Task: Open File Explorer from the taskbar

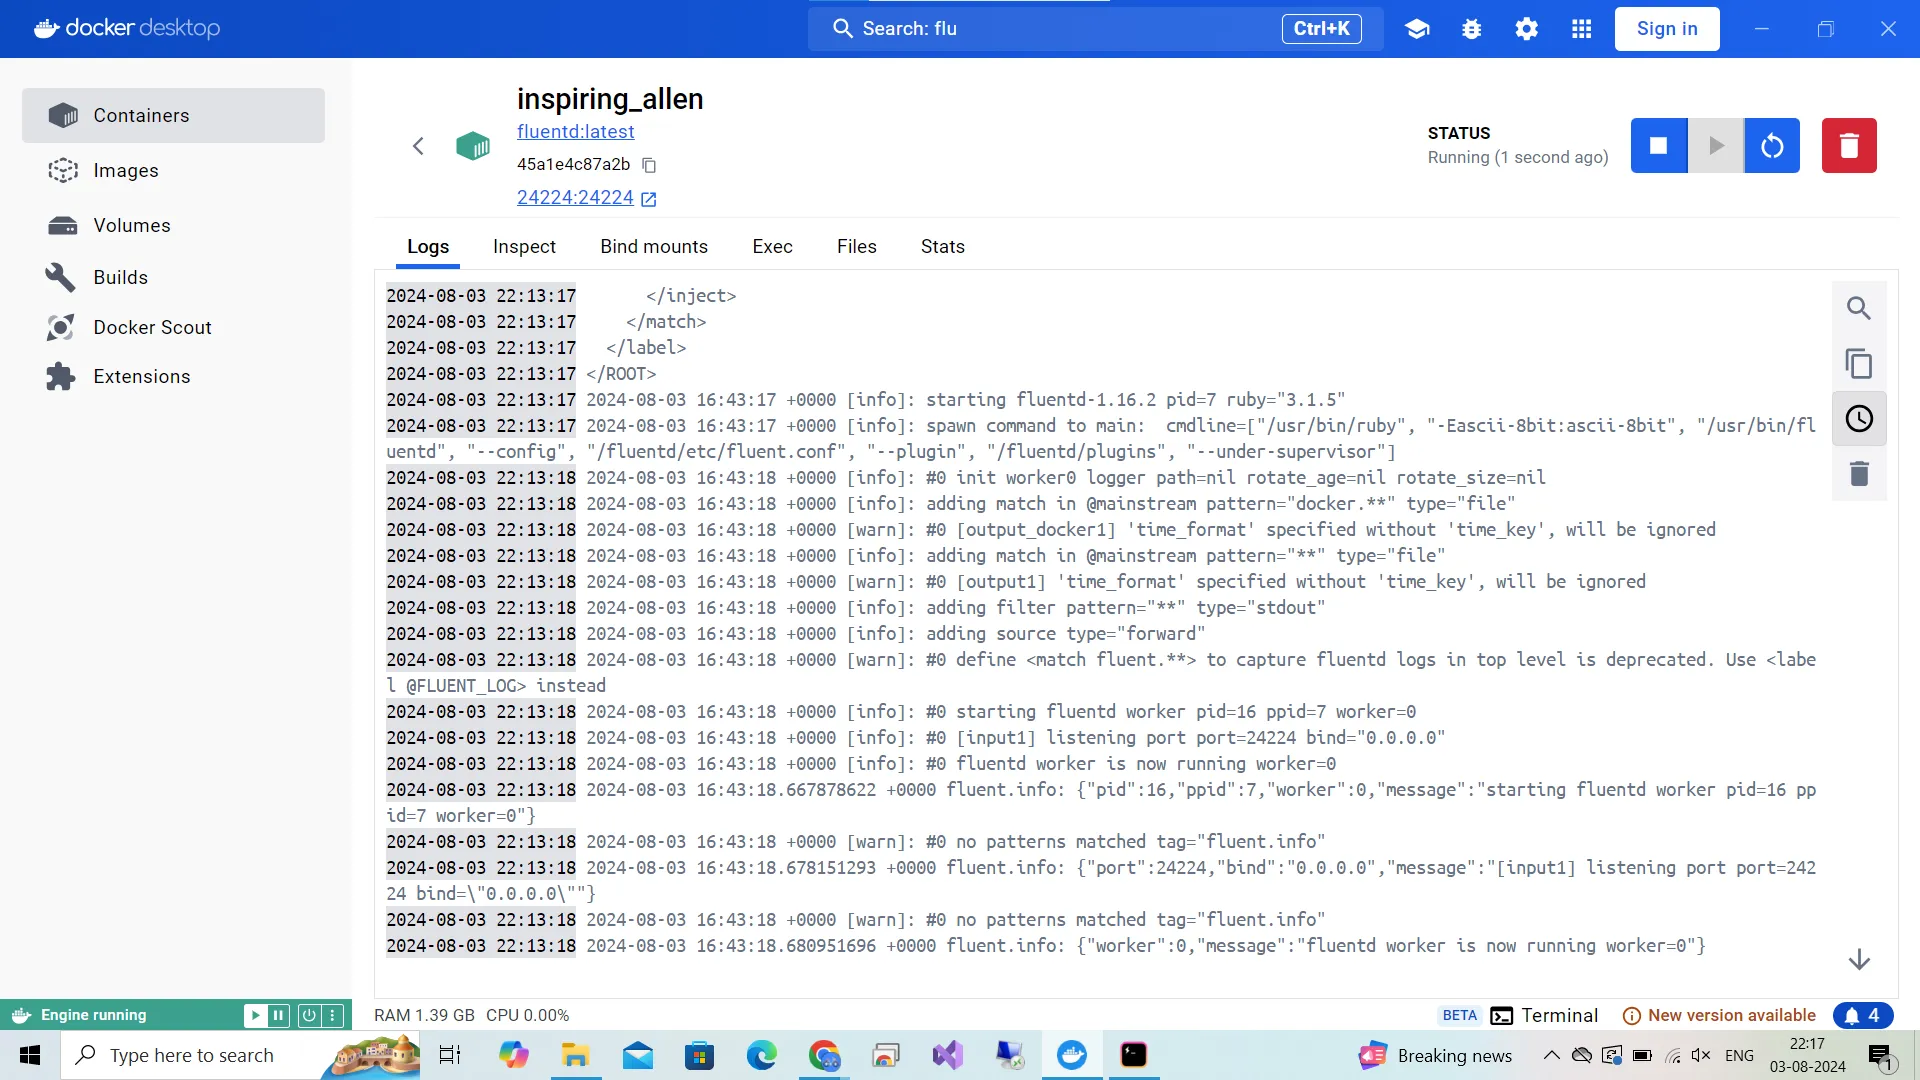Action: [x=575, y=1055]
